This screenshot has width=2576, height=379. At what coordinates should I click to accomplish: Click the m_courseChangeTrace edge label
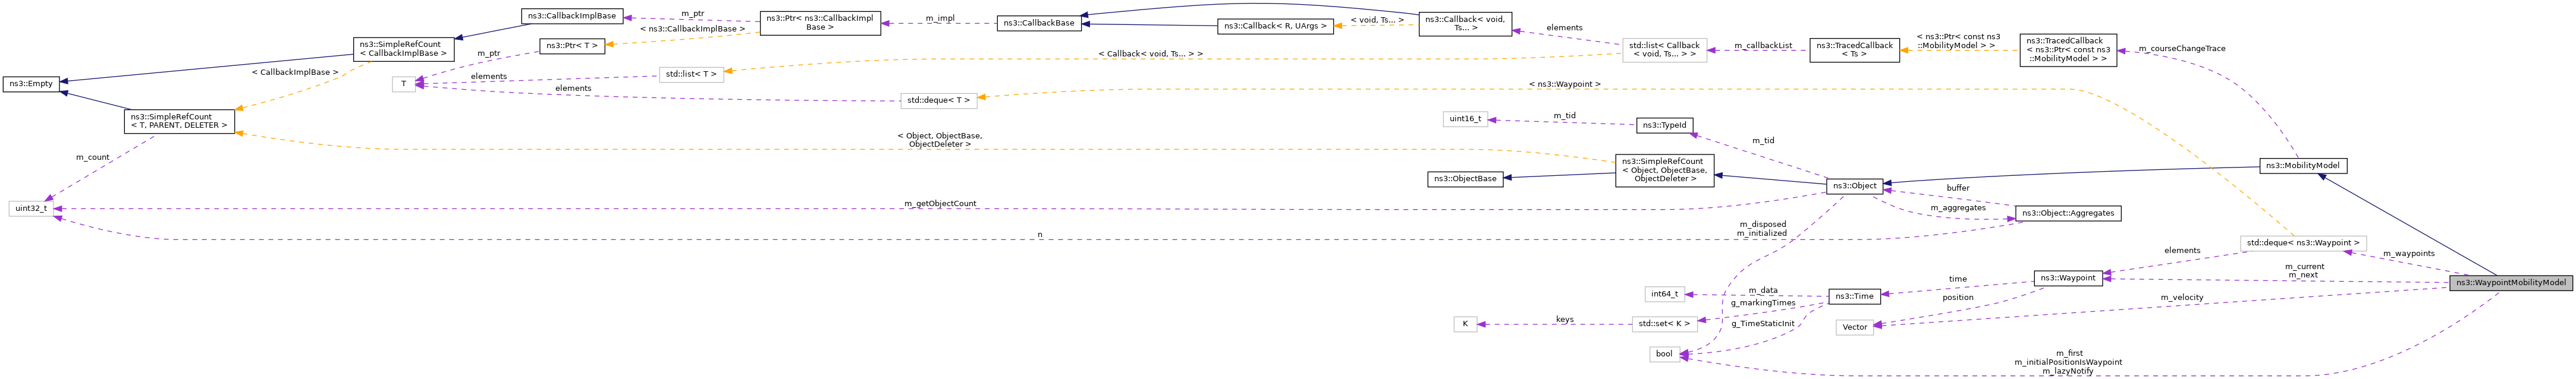coord(2182,48)
